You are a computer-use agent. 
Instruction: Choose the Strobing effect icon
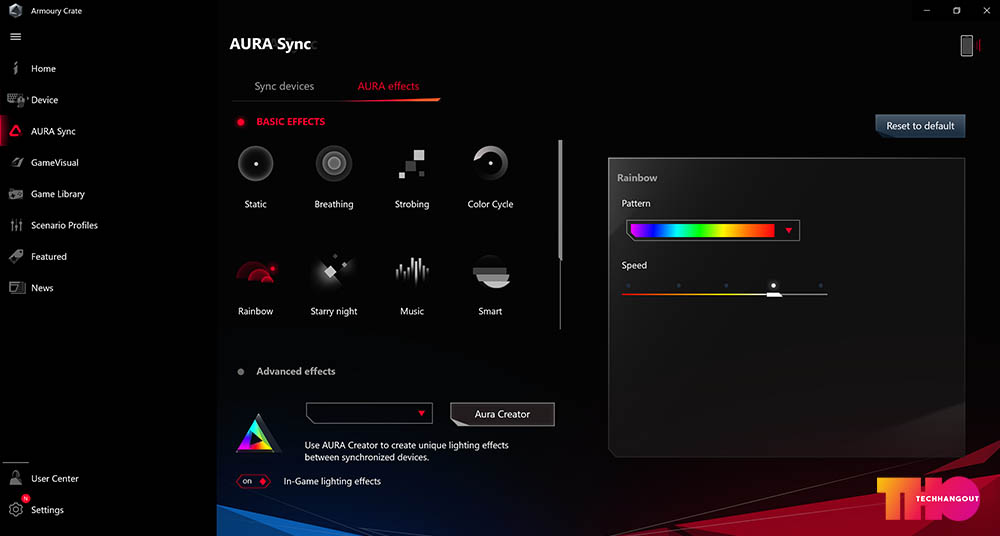coord(412,163)
